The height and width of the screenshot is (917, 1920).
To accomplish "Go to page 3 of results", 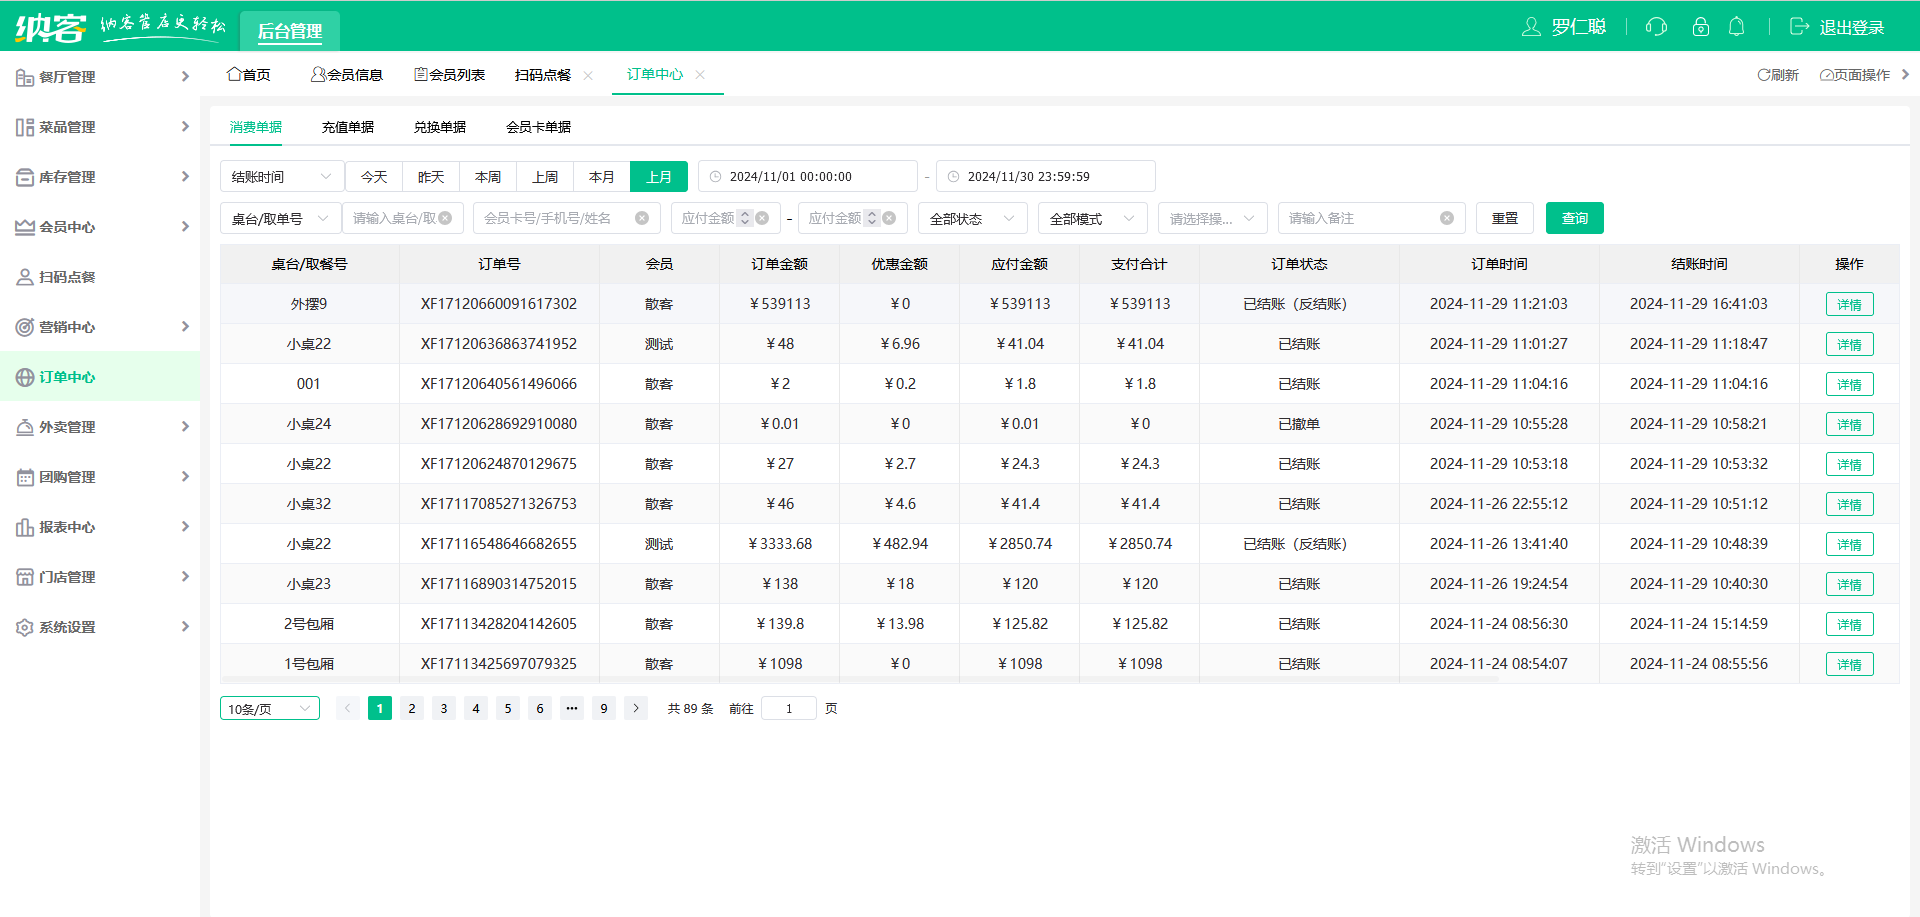I will 444,709.
